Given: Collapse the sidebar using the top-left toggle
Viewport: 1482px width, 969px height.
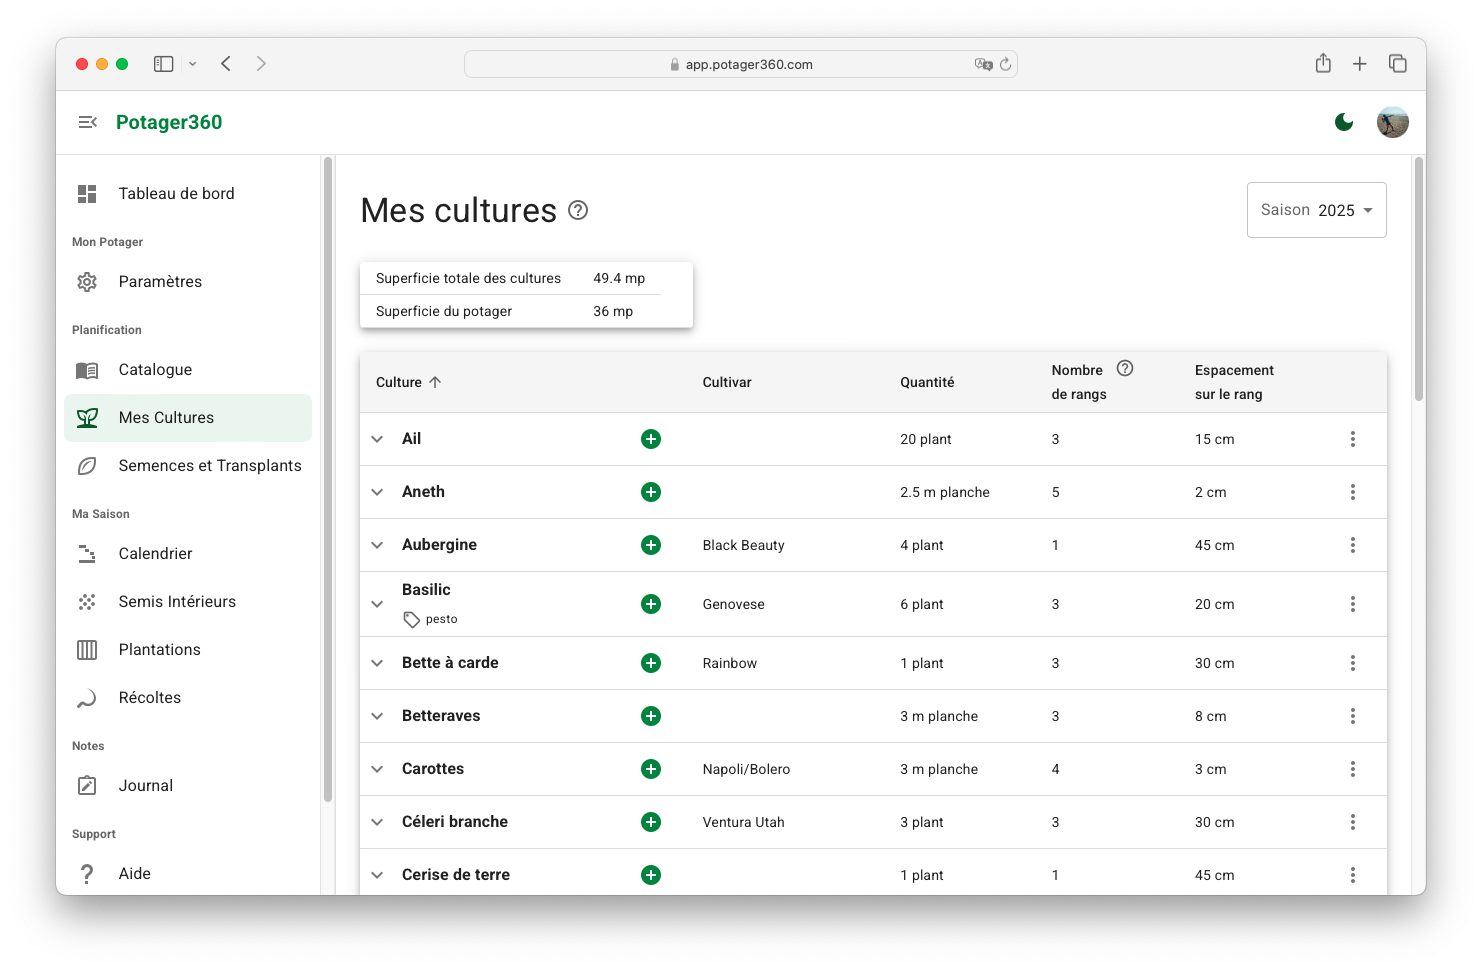Looking at the screenshot, I should (x=88, y=122).
